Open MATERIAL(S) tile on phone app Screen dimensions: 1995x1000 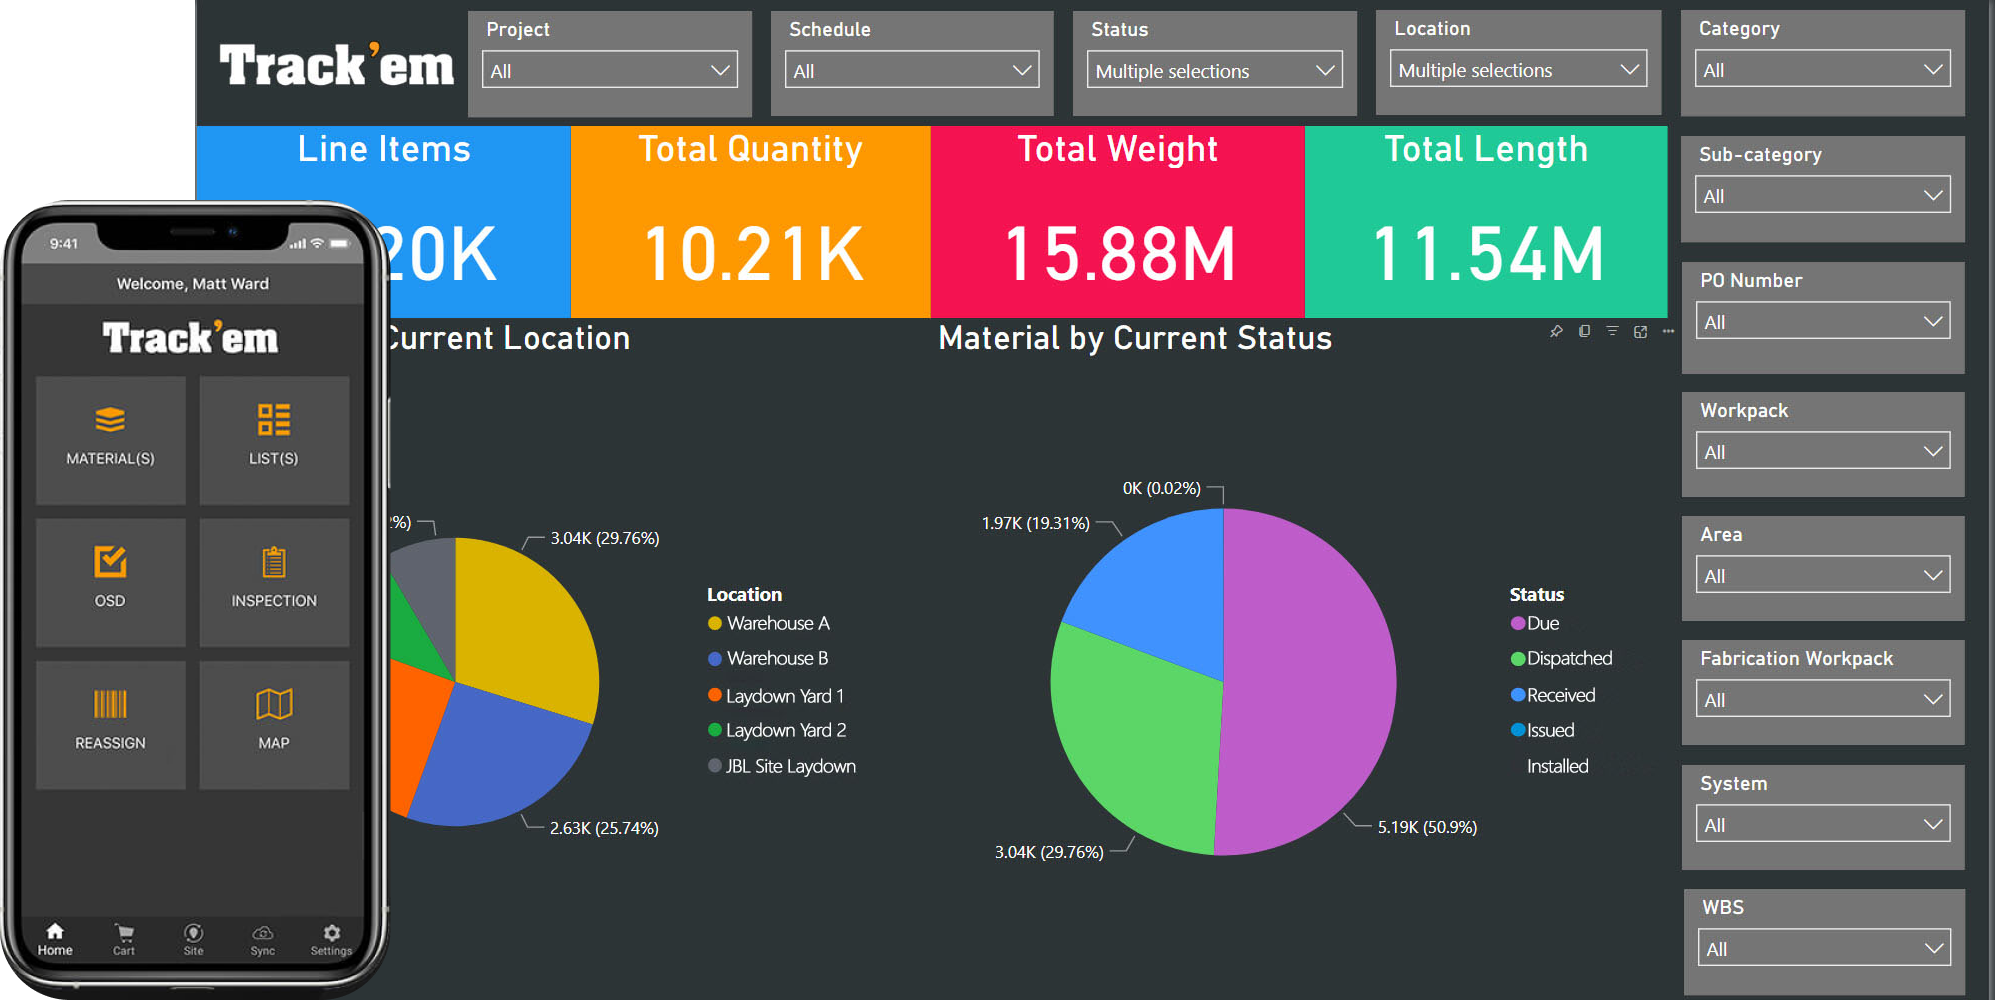coord(110,440)
